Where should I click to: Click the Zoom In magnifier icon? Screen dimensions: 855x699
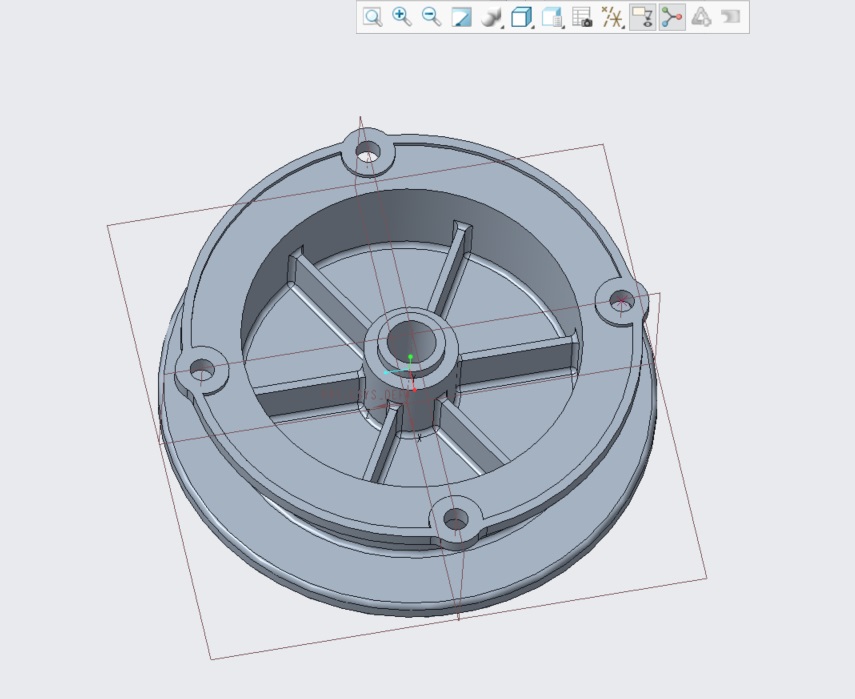tap(402, 17)
